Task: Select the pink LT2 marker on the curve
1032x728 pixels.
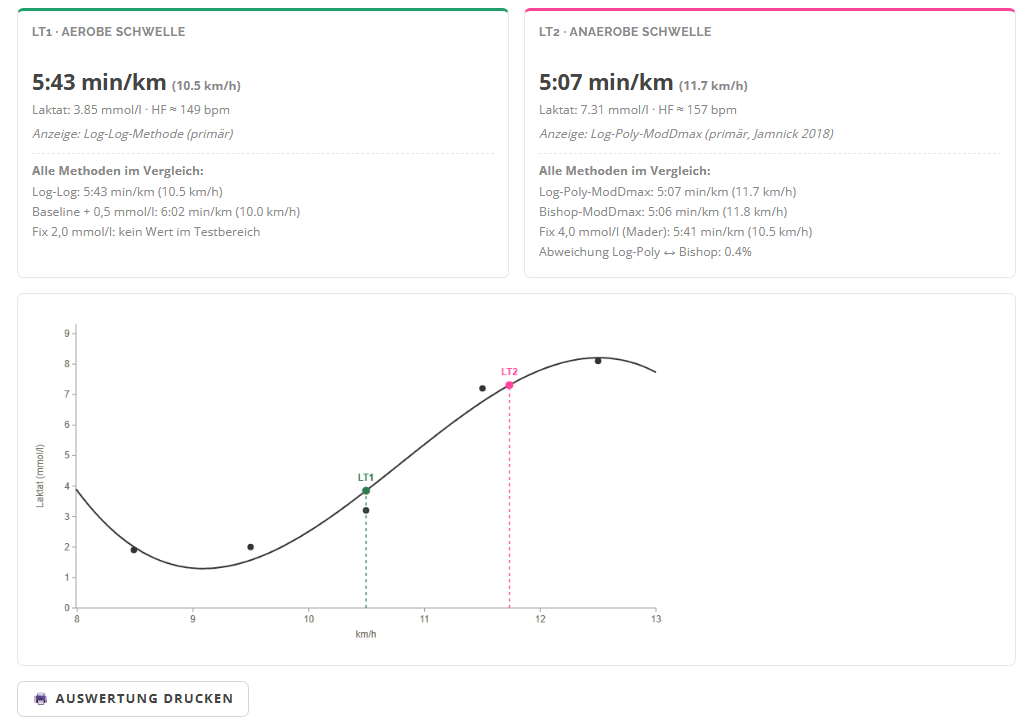Action: [509, 385]
